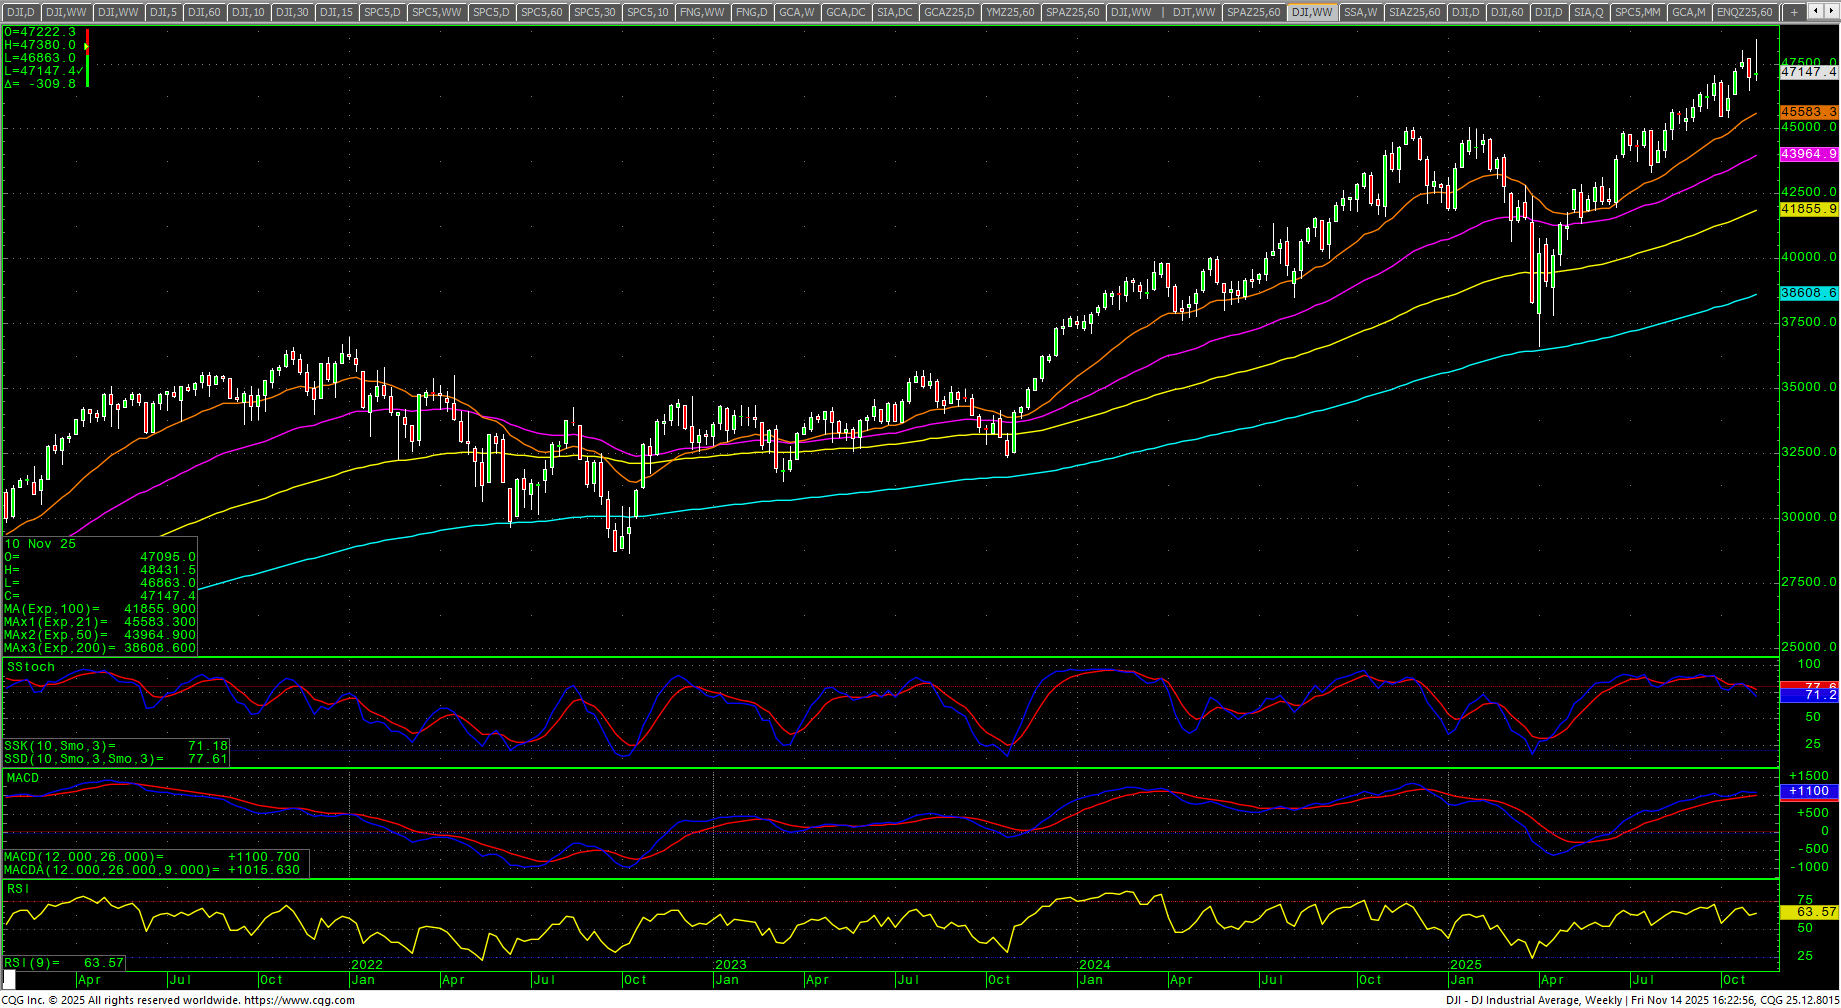Image resolution: width=1841 pixels, height=1008 pixels.
Task: Select the orange 45583.3 moving average tag
Action: point(1808,112)
